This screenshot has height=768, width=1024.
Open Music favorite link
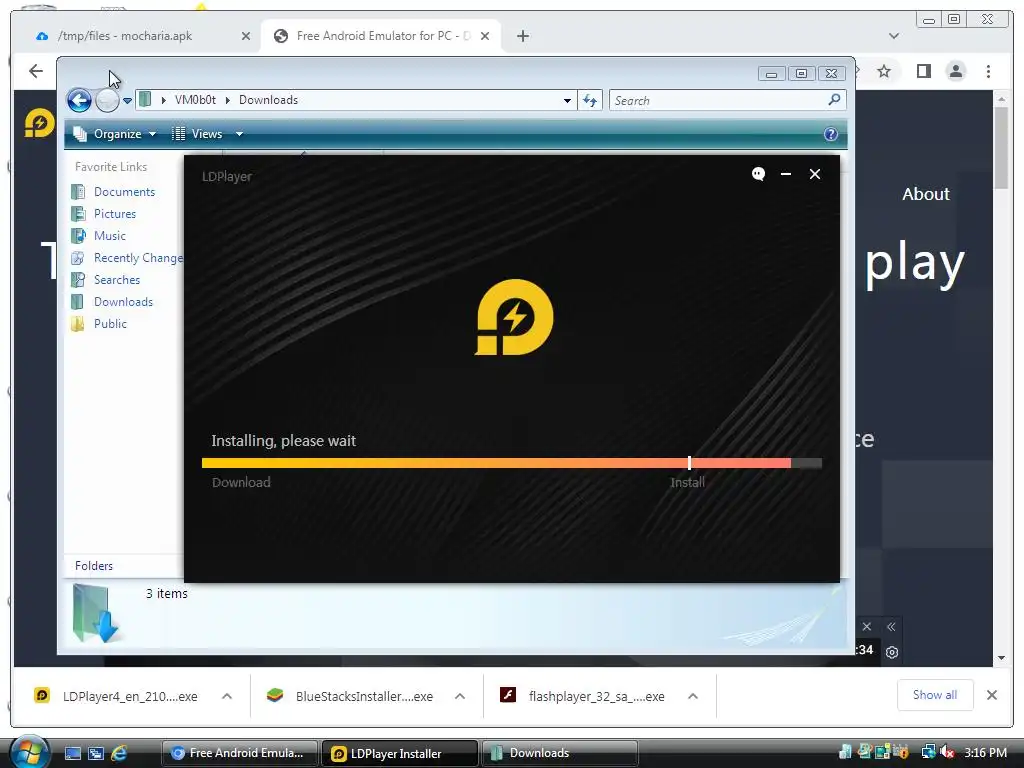(x=110, y=236)
